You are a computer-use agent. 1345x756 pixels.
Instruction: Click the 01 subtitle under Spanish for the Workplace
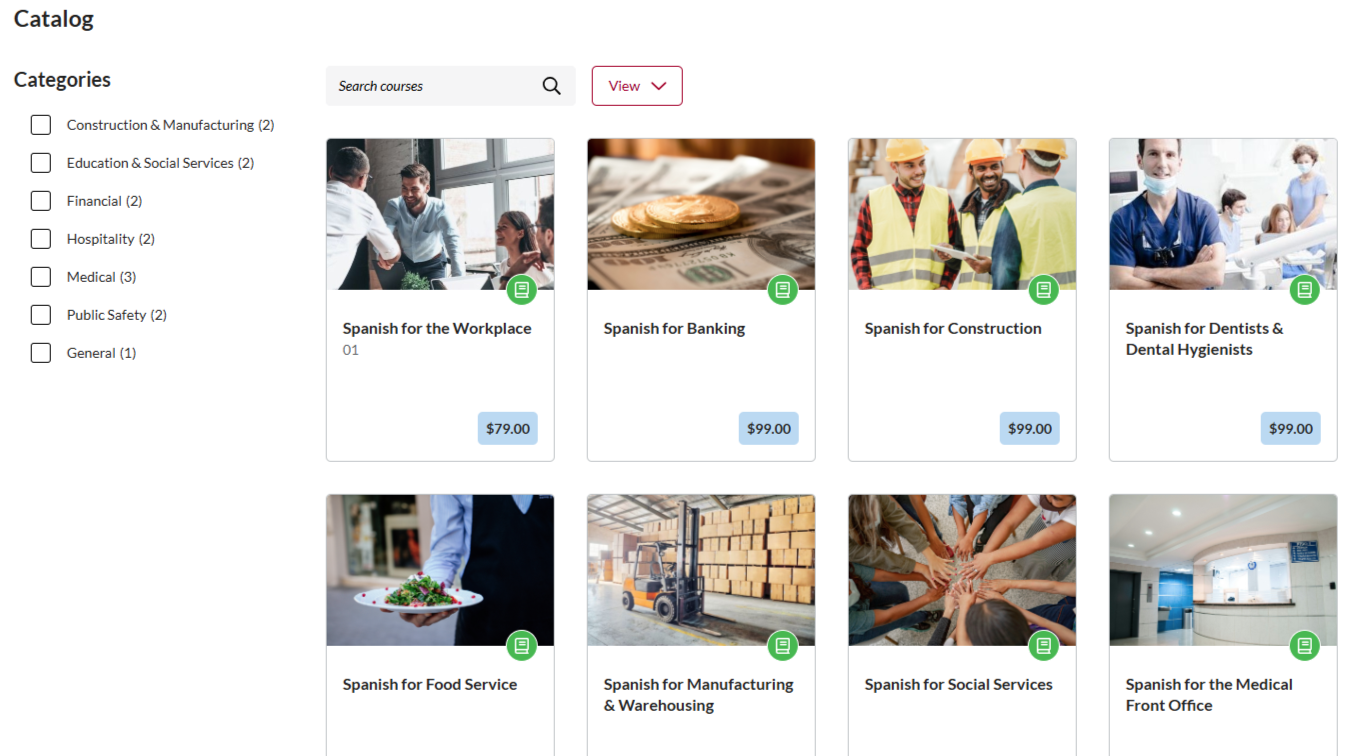point(351,350)
